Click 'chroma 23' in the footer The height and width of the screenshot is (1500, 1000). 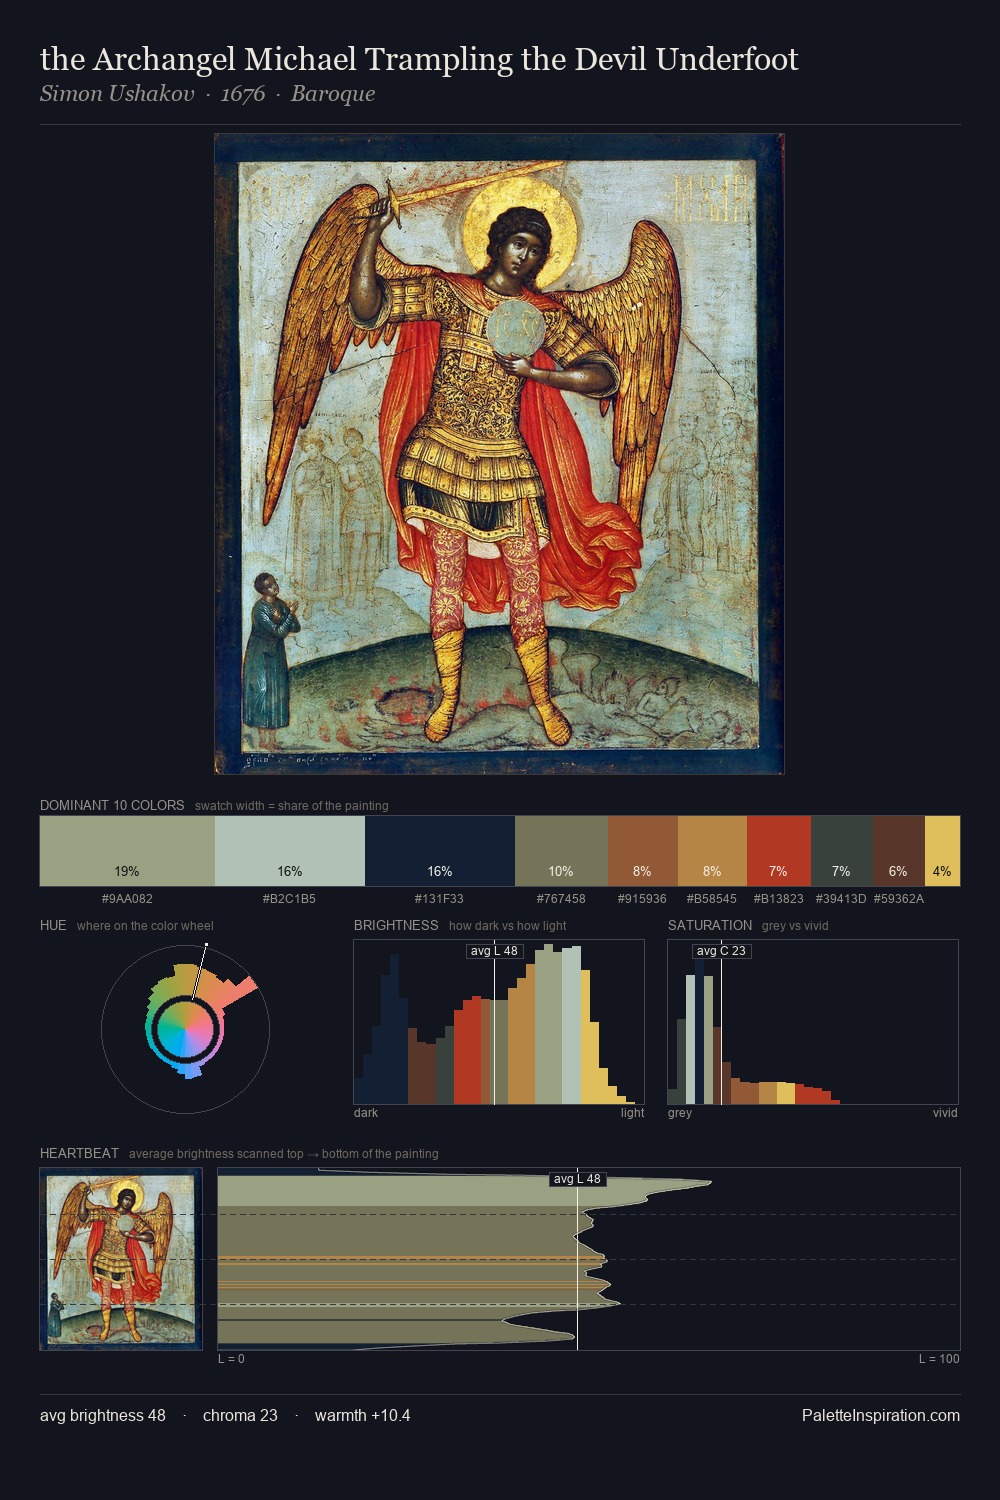tap(240, 1415)
